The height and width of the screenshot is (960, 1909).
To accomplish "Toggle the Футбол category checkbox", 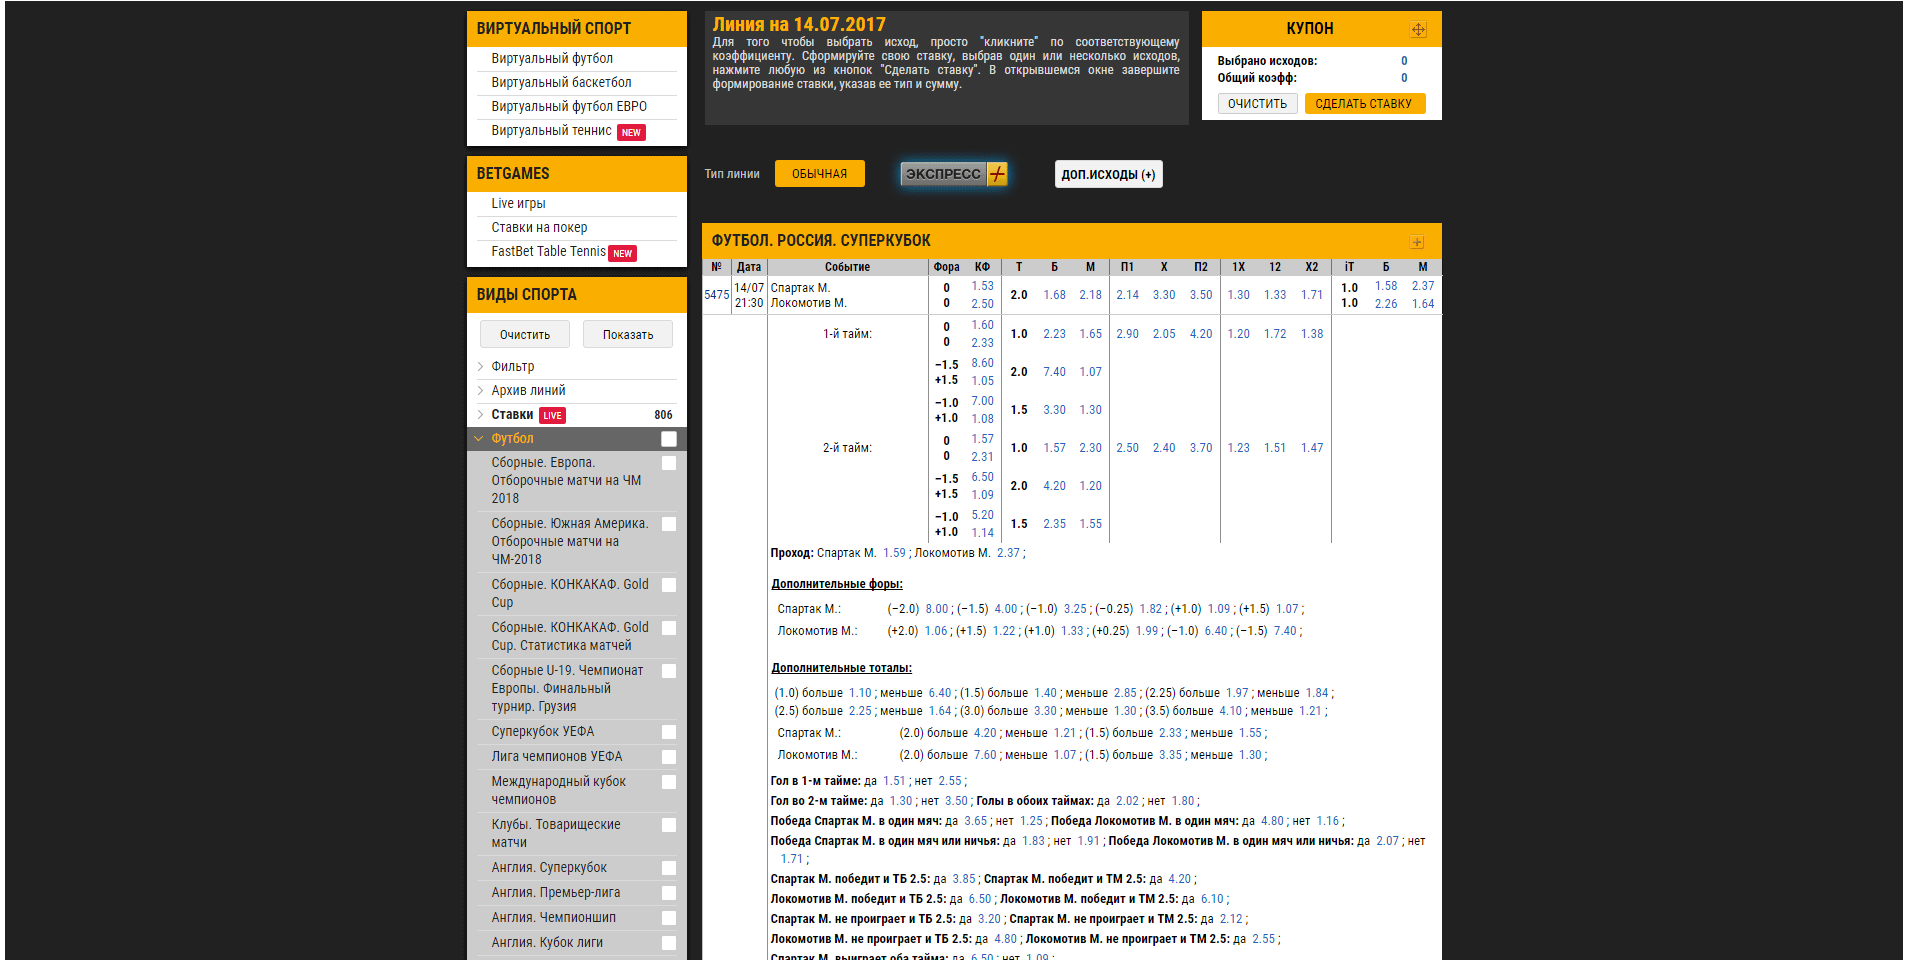I will click(x=669, y=439).
